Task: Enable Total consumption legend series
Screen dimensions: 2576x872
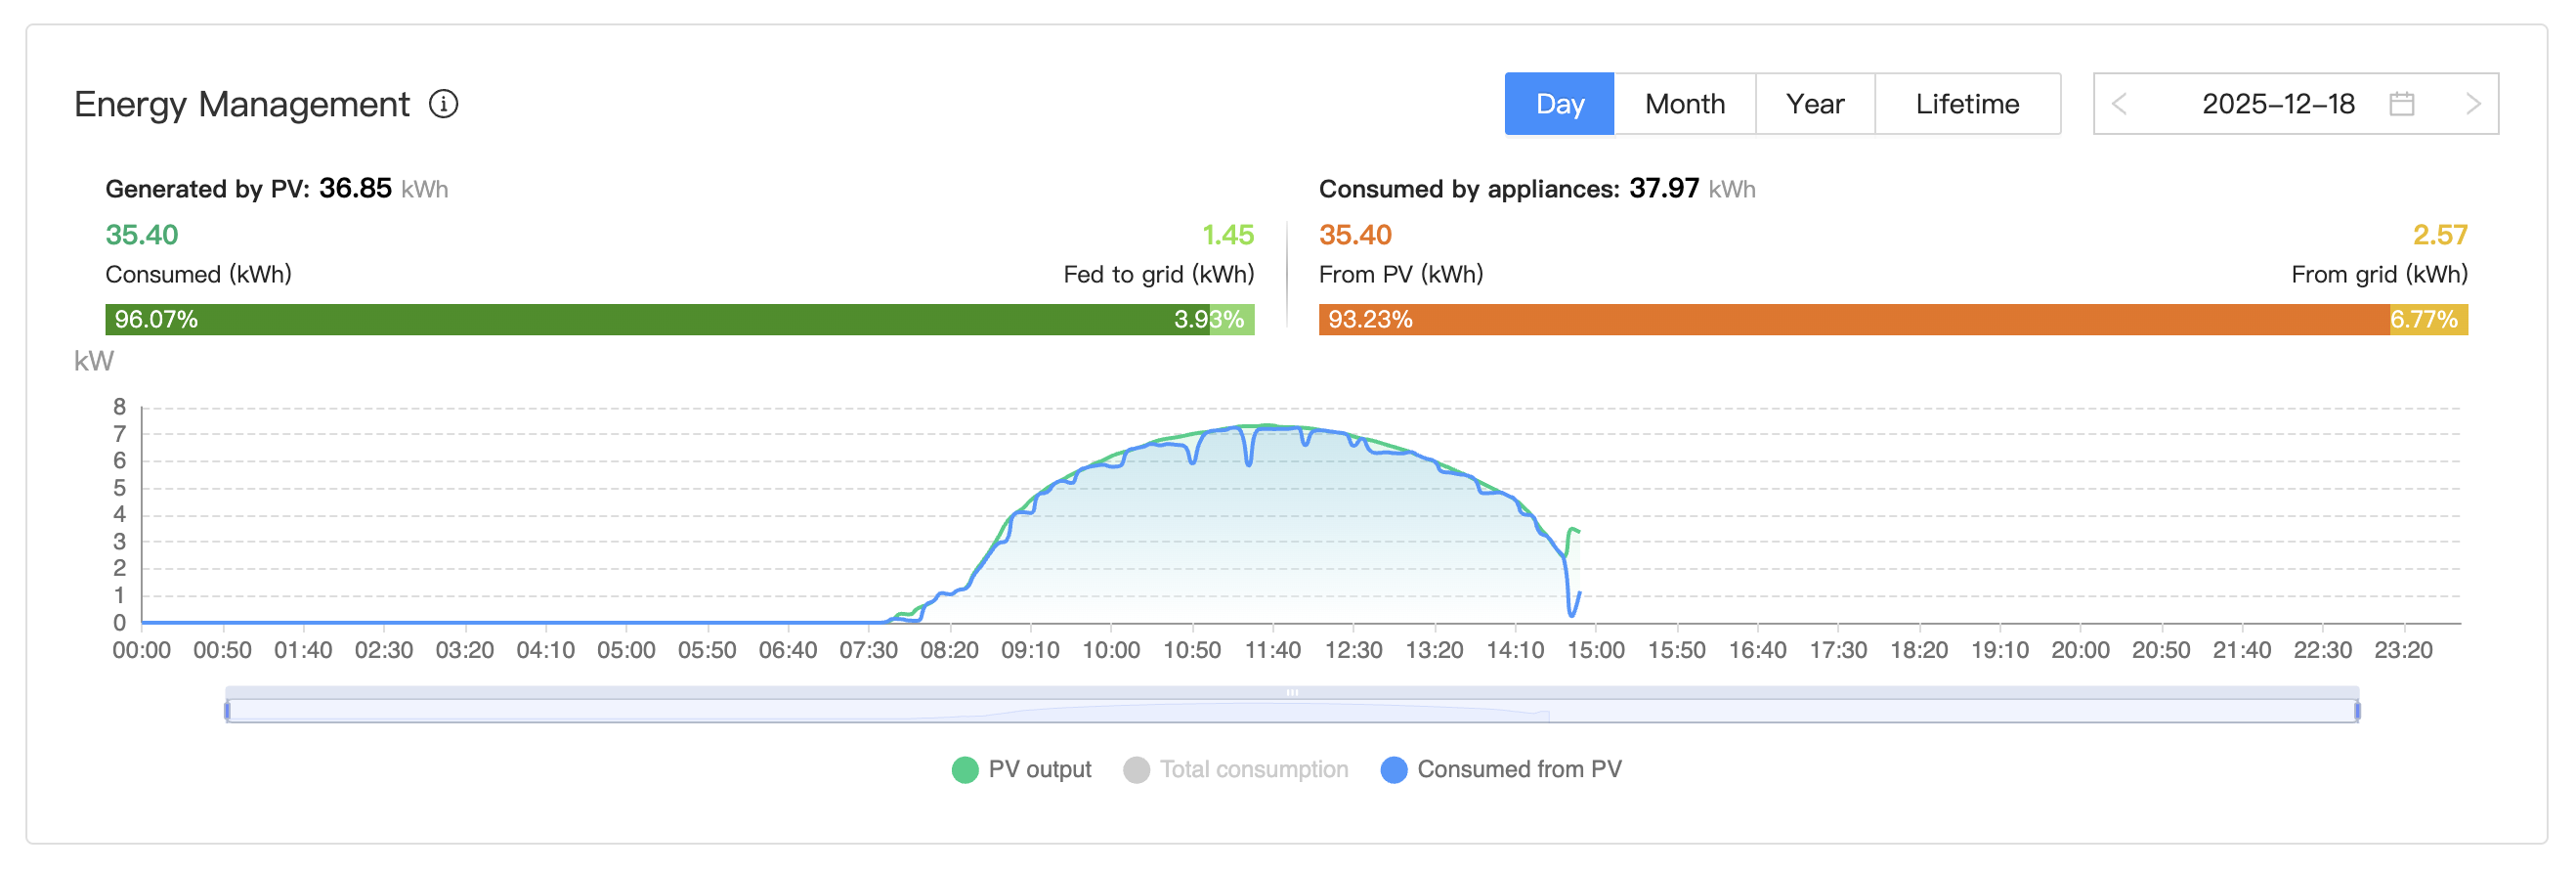Action: coord(1236,769)
